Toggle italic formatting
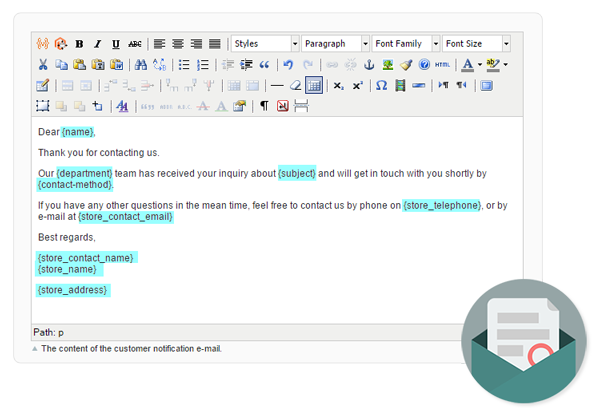This screenshot has width=600, height=415. pos(98,44)
